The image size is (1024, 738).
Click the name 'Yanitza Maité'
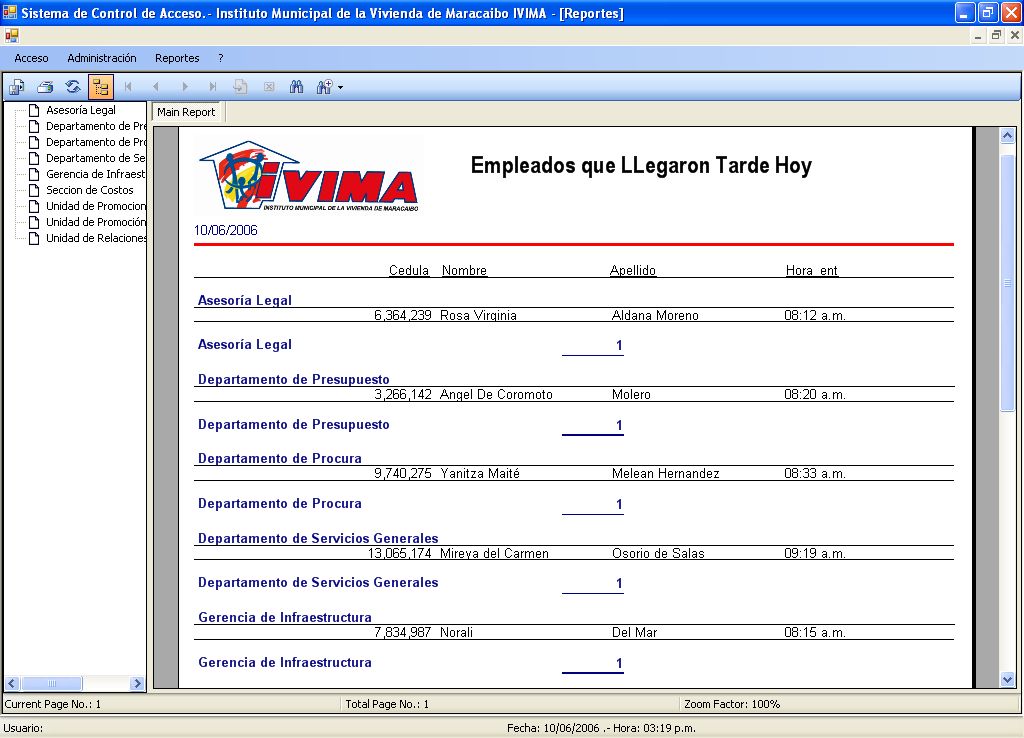pyautogui.click(x=480, y=473)
